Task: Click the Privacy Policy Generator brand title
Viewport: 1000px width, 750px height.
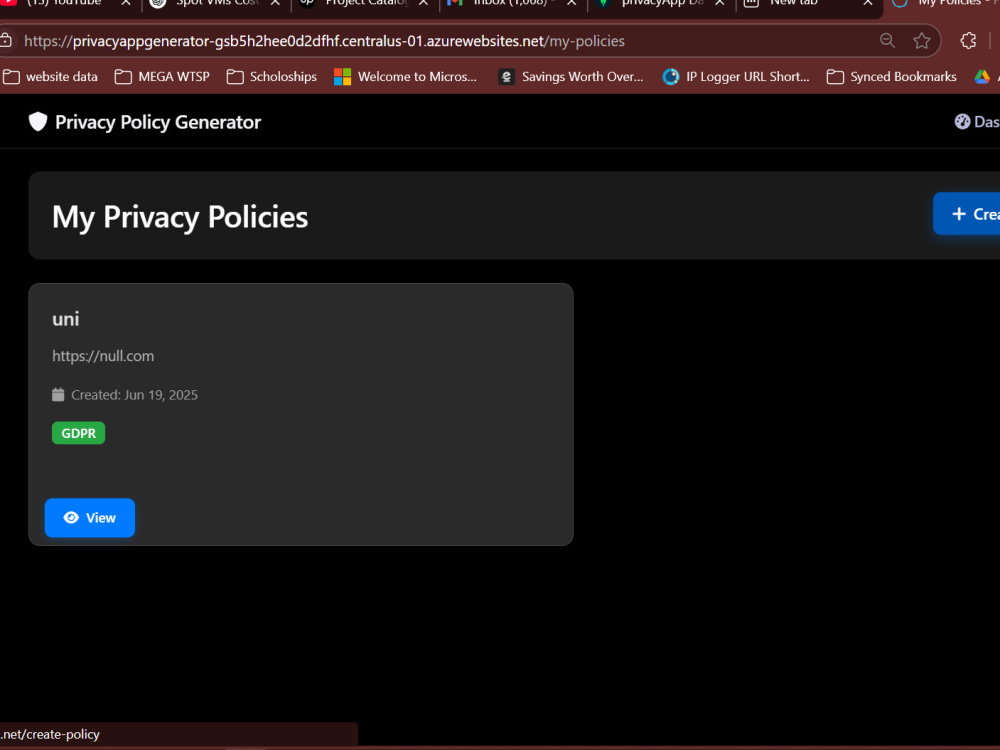Action: click(x=158, y=122)
